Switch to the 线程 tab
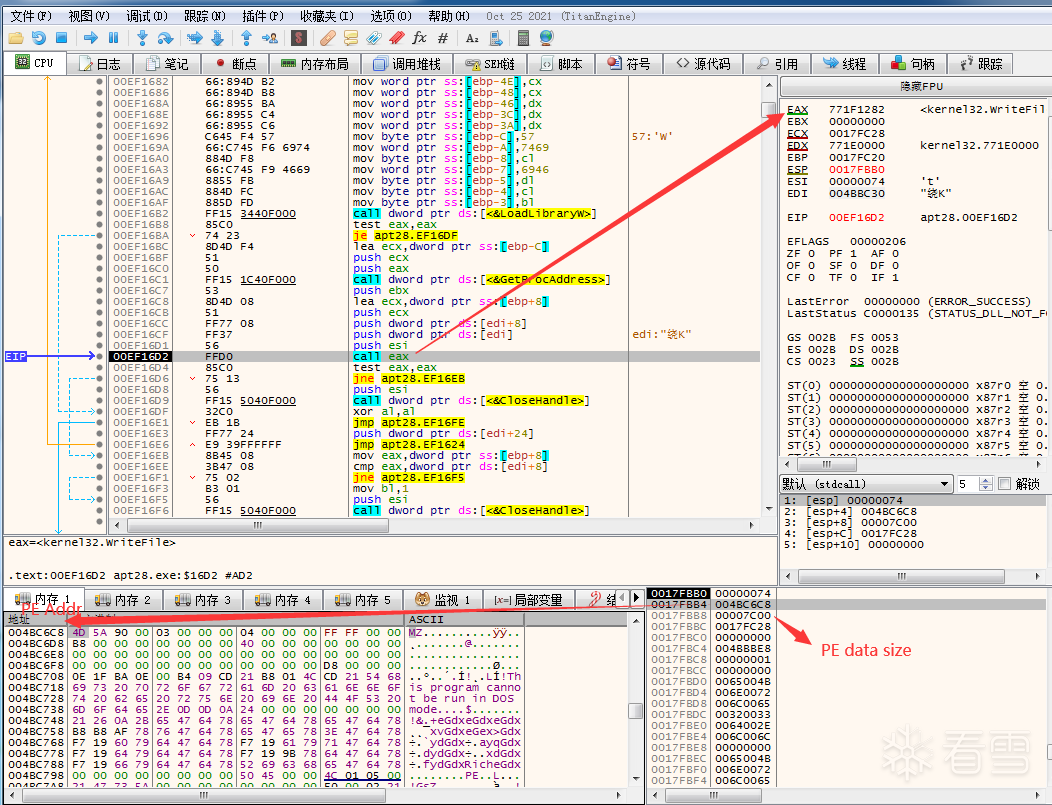This screenshot has height=805, width=1052. pos(845,64)
